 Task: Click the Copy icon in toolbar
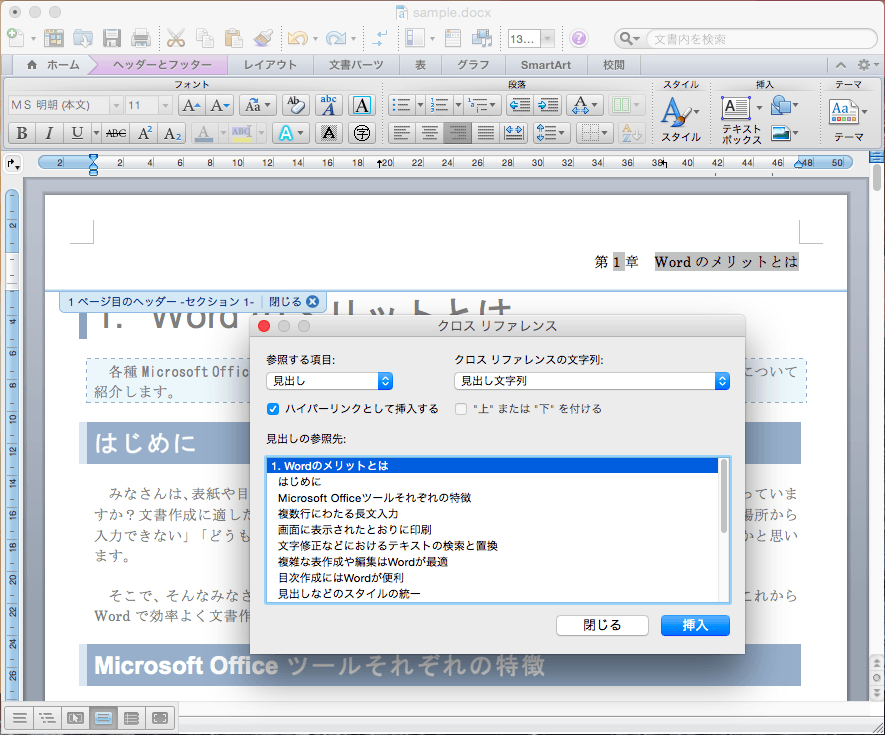point(204,38)
